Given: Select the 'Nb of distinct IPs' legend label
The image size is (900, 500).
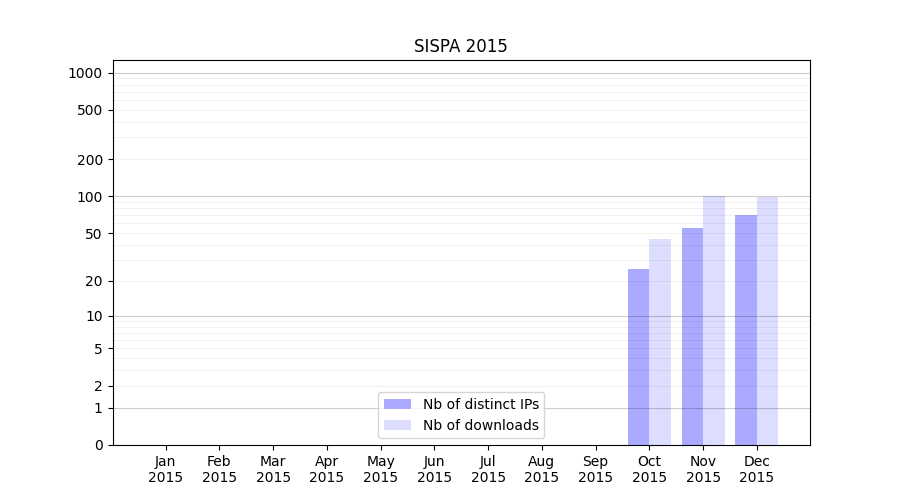Looking at the screenshot, I should 480,404.
